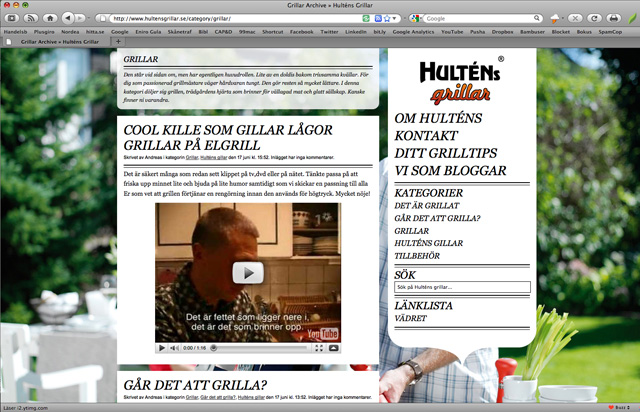This screenshot has width=640, height=412.
Task: Open the RSS feed toolbar button
Action: (30, 18)
